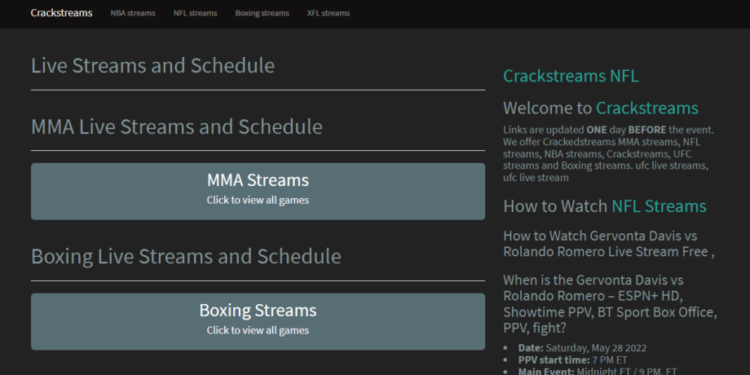Click the 'Links are updated ONE day BEFORE' paragraph

[608, 154]
